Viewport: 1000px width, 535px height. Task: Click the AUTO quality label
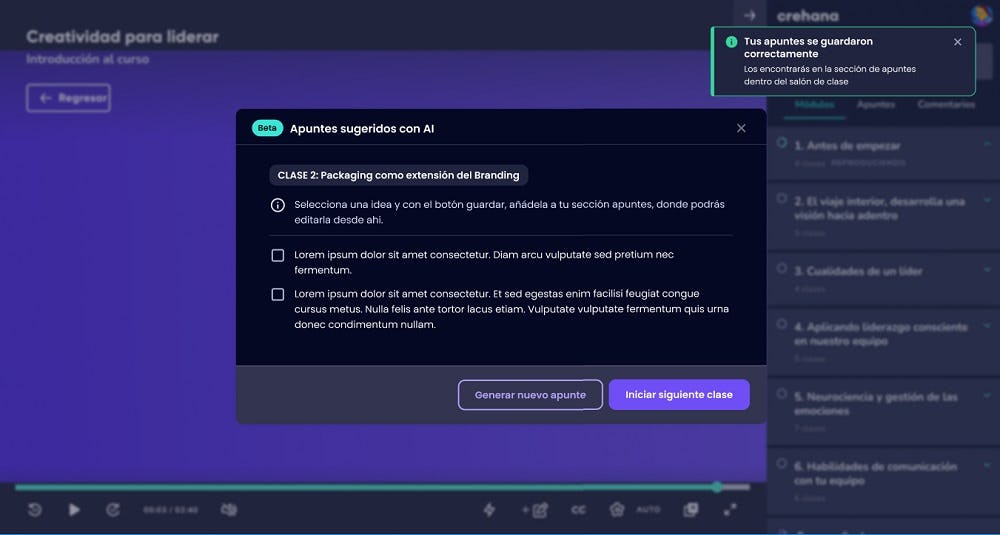pyautogui.click(x=648, y=510)
